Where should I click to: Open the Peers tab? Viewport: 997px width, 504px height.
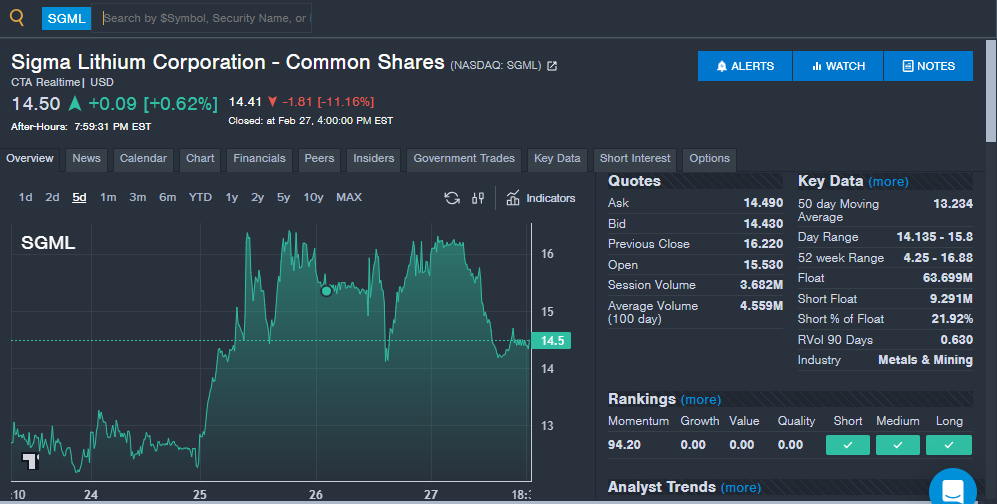(x=319, y=159)
